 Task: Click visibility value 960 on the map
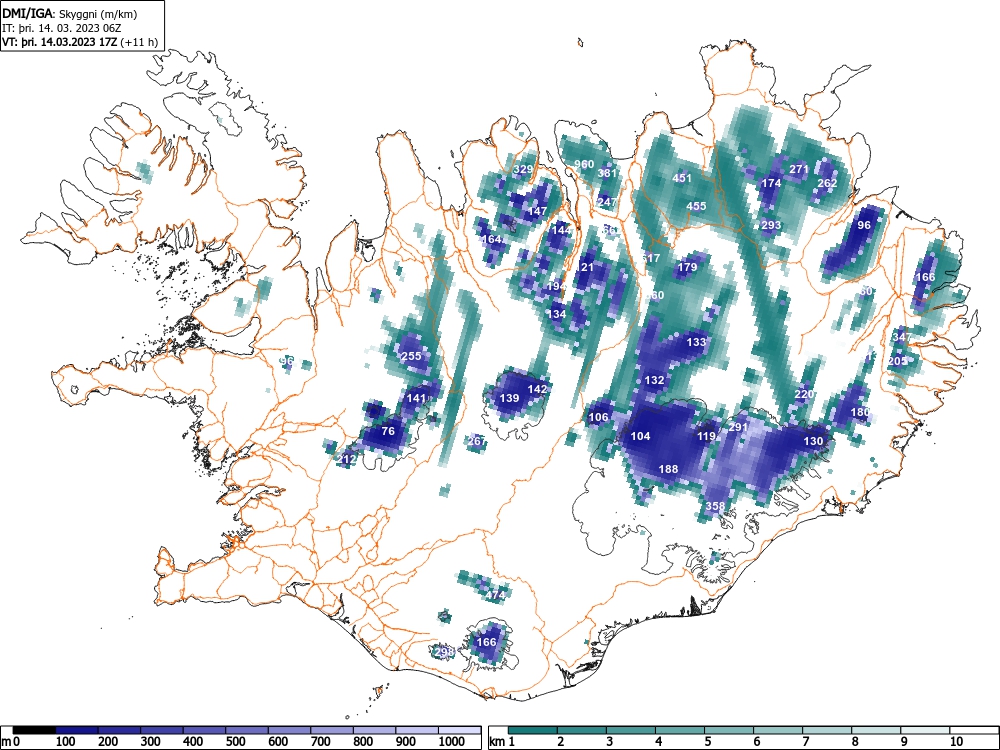[584, 164]
